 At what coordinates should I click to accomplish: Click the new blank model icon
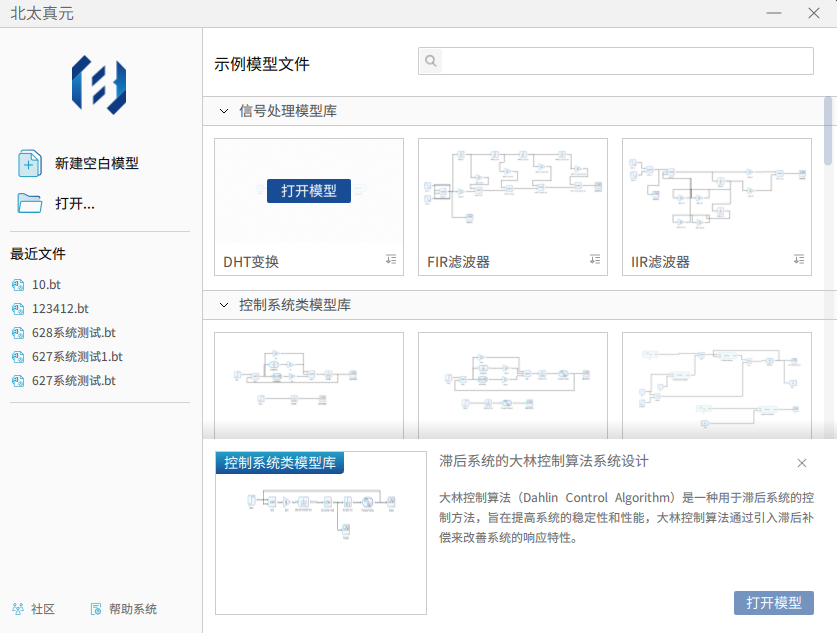29,163
